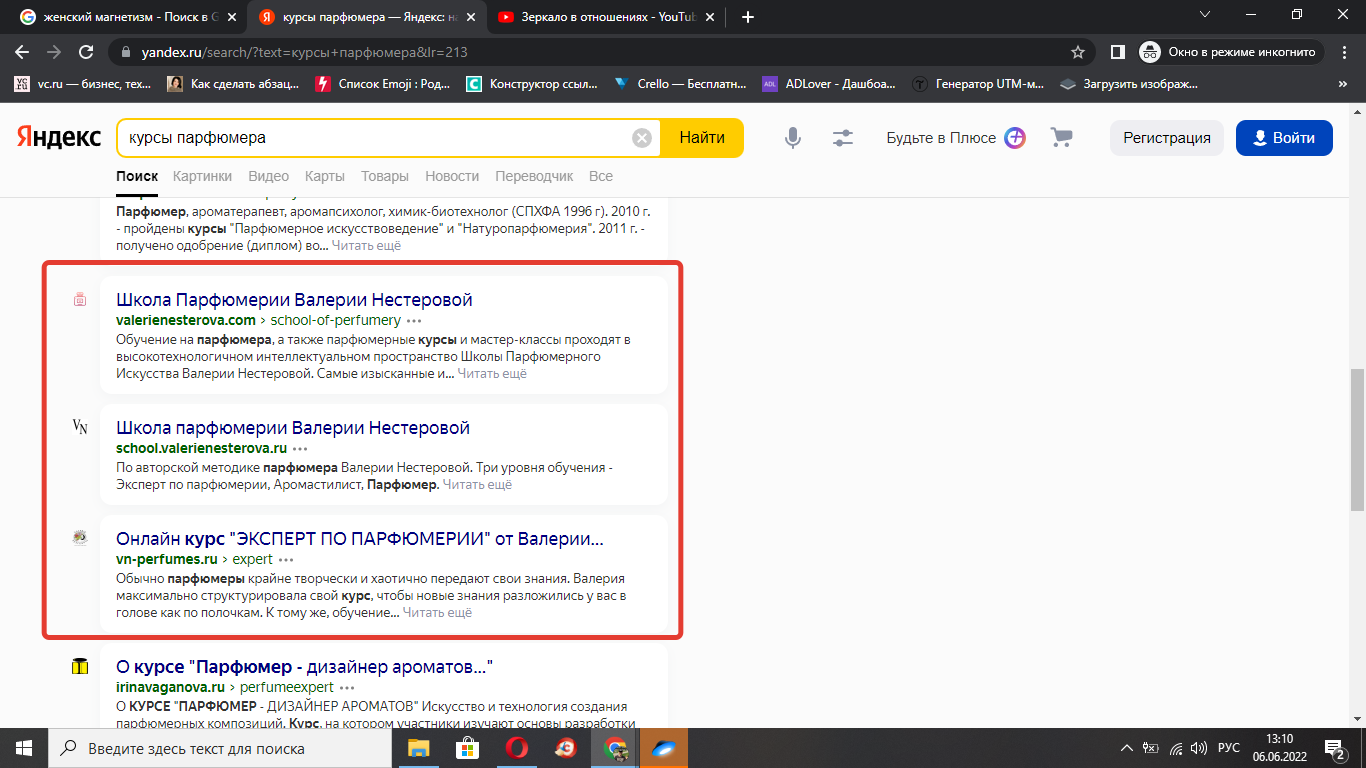The image size is (1366, 768).
Task: Open the shopping cart icon
Action: 1061,138
